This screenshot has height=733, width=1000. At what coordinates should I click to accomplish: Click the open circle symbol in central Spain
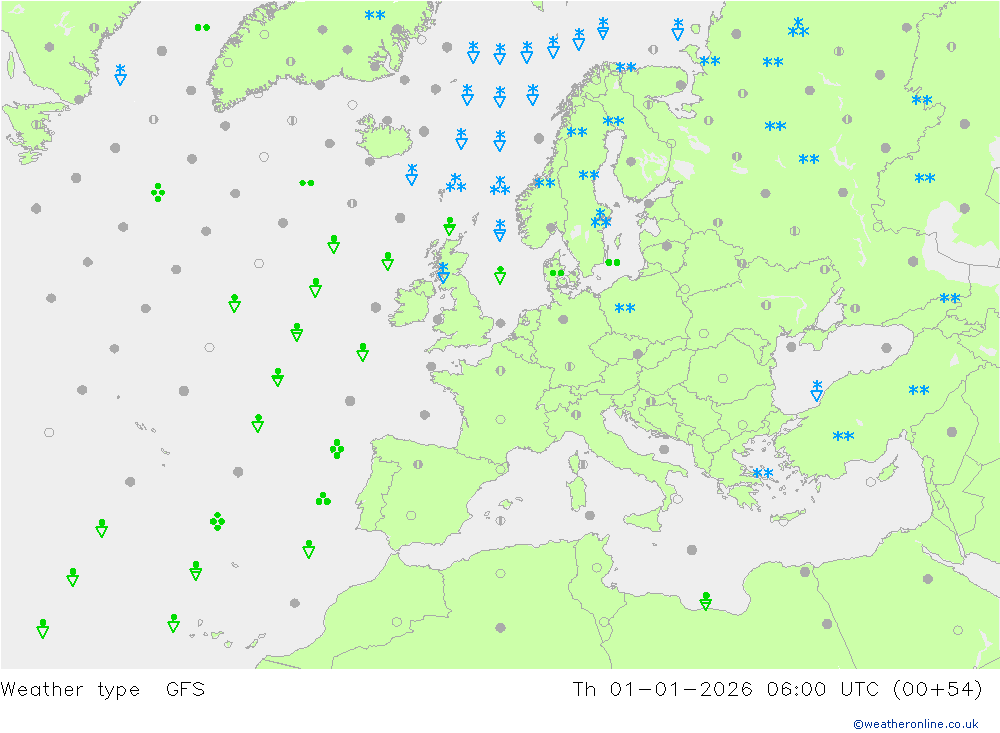(411, 515)
